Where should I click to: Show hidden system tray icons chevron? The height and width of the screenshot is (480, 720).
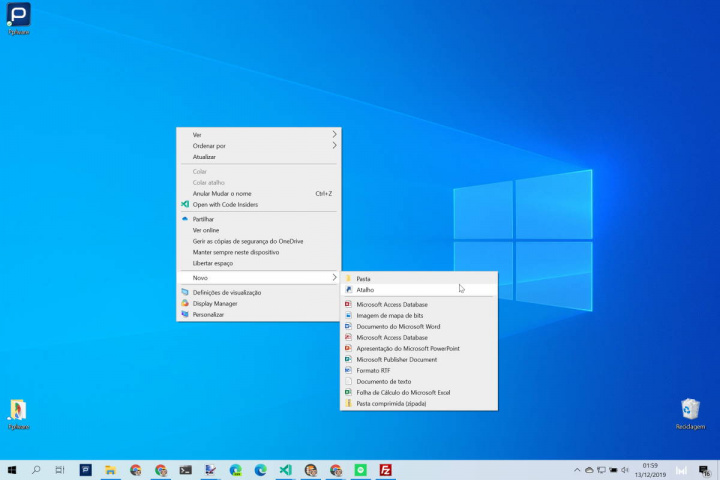click(x=577, y=470)
